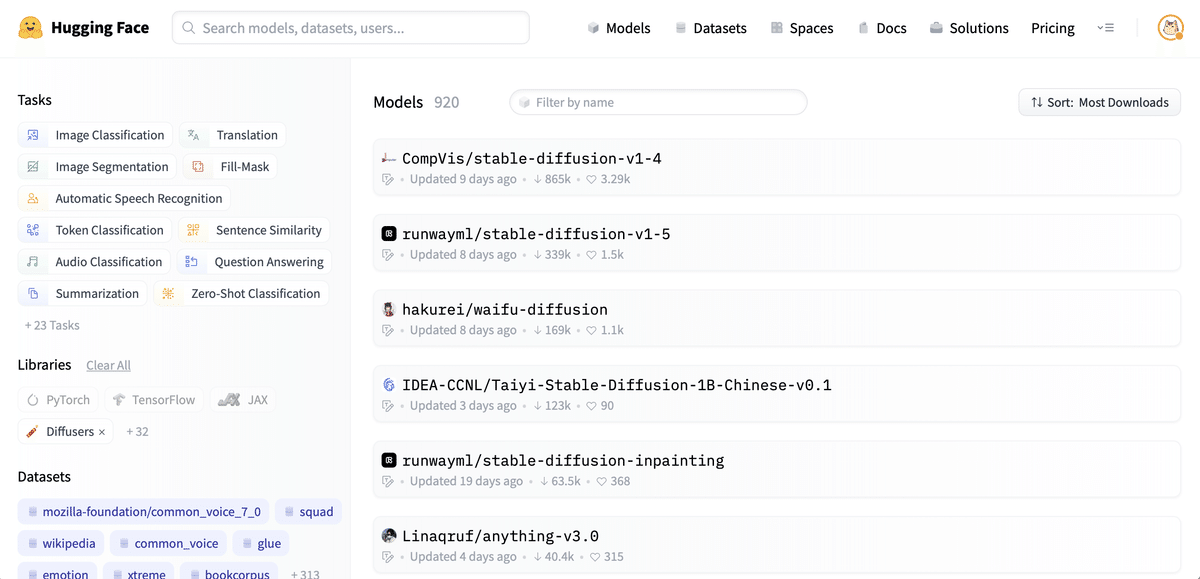
Task: Open the hakurei/waifu-diffusion model link
Action: click(505, 309)
